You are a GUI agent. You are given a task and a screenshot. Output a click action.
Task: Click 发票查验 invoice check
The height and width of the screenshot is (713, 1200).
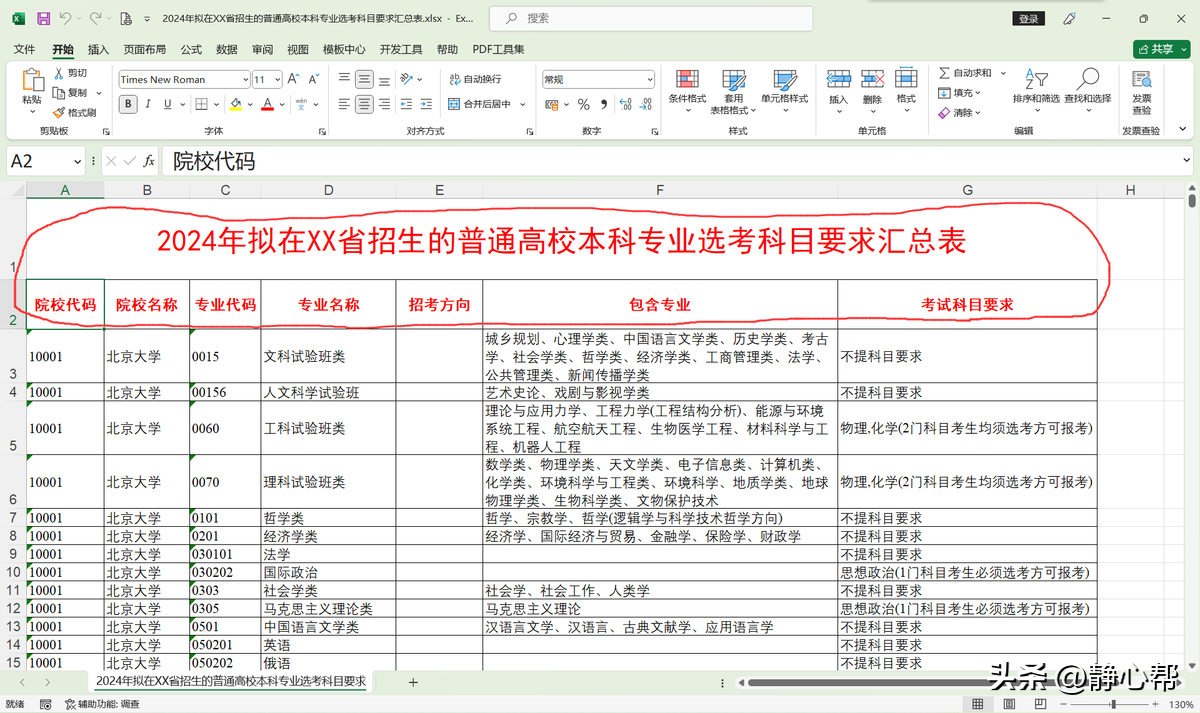click(x=1141, y=92)
